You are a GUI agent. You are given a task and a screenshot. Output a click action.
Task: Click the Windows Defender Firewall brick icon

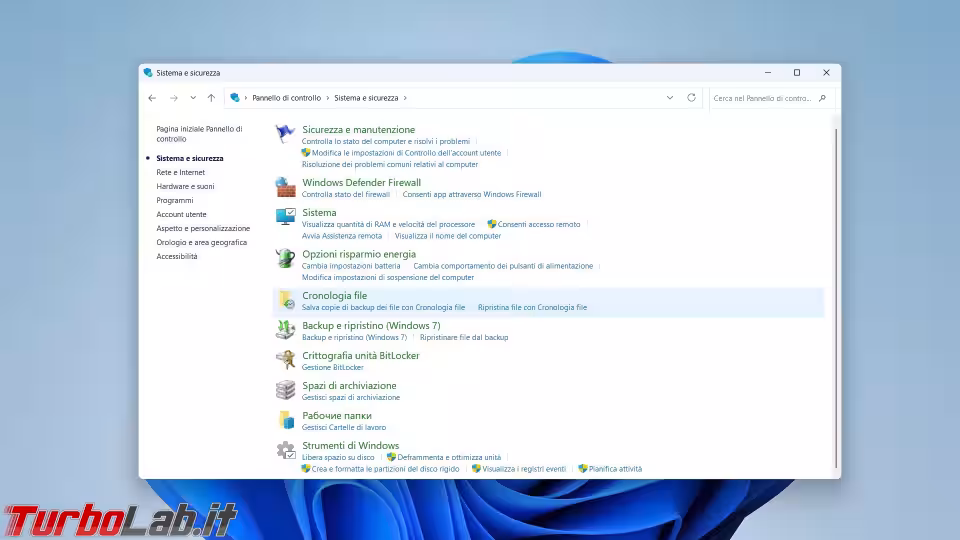pyautogui.click(x=286, y=188)
